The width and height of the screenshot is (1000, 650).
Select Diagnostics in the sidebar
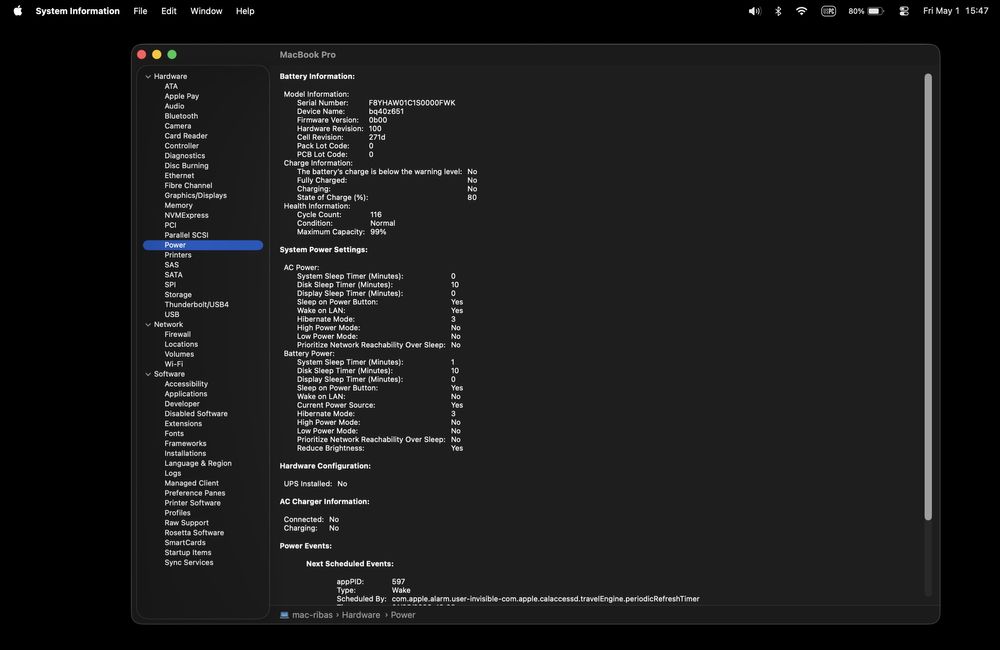185,156
